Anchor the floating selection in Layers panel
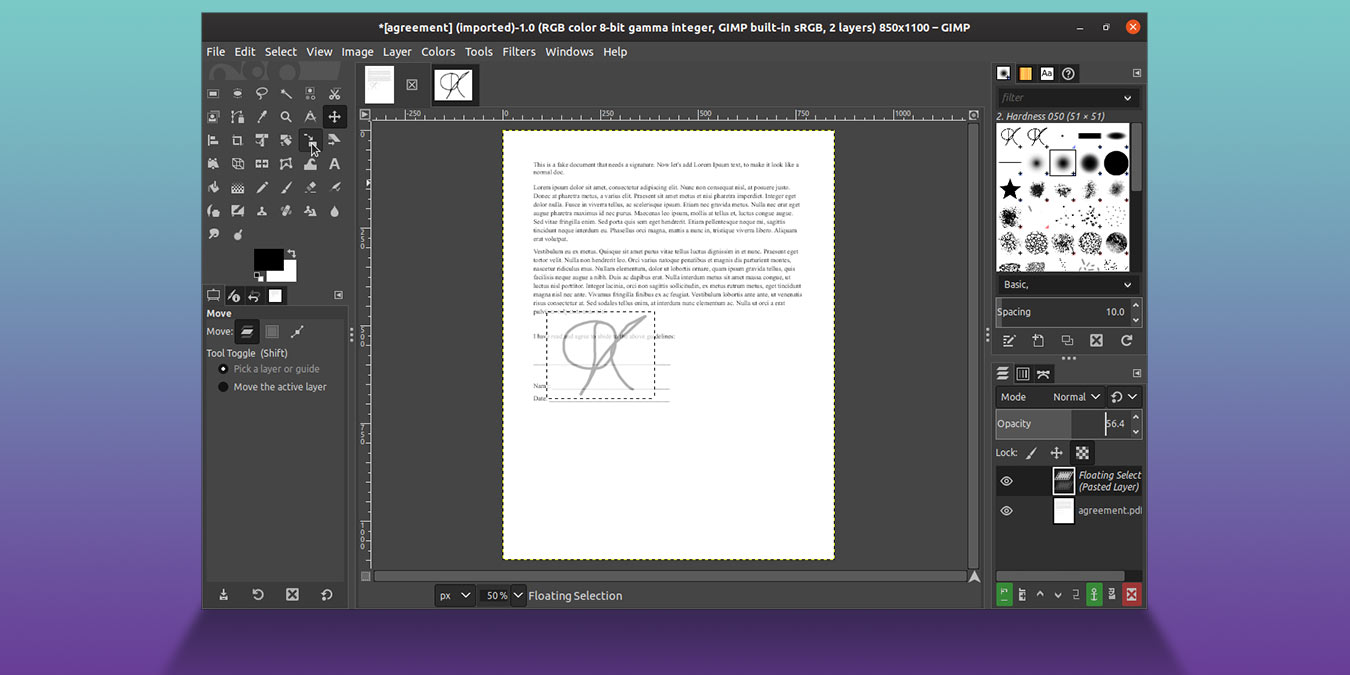The image size is (1350, 675). click(x=1094, y=593)
